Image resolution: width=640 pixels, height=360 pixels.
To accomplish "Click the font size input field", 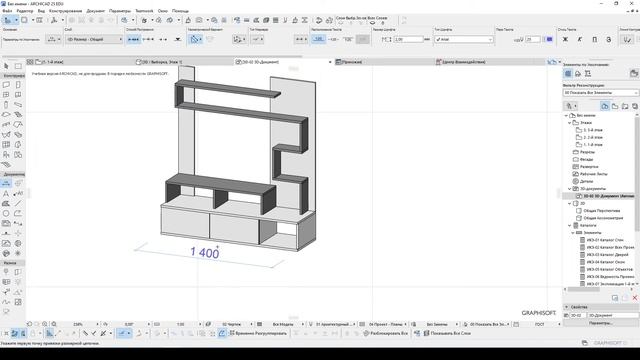I will click(408, 40).
